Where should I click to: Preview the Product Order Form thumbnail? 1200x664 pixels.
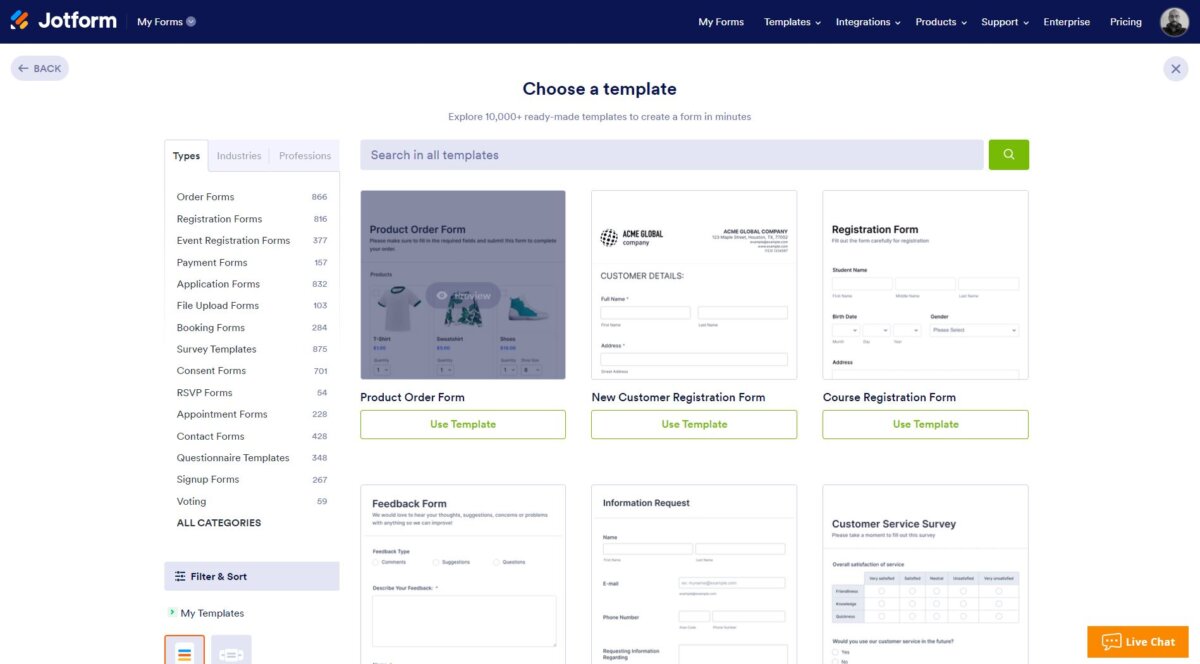tap(462, 295)
